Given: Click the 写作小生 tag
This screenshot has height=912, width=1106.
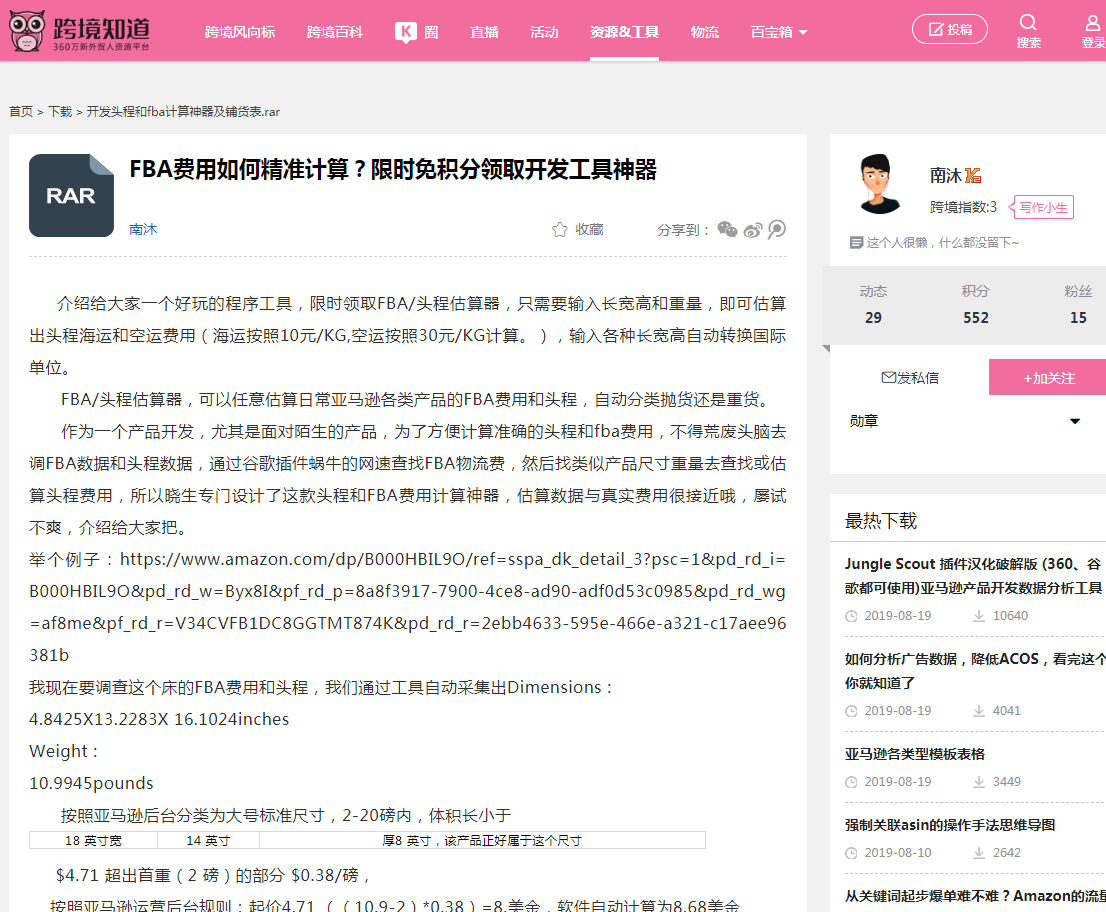Looking at the screenshot, I should pyautogui.click(x=1043, y=207).
